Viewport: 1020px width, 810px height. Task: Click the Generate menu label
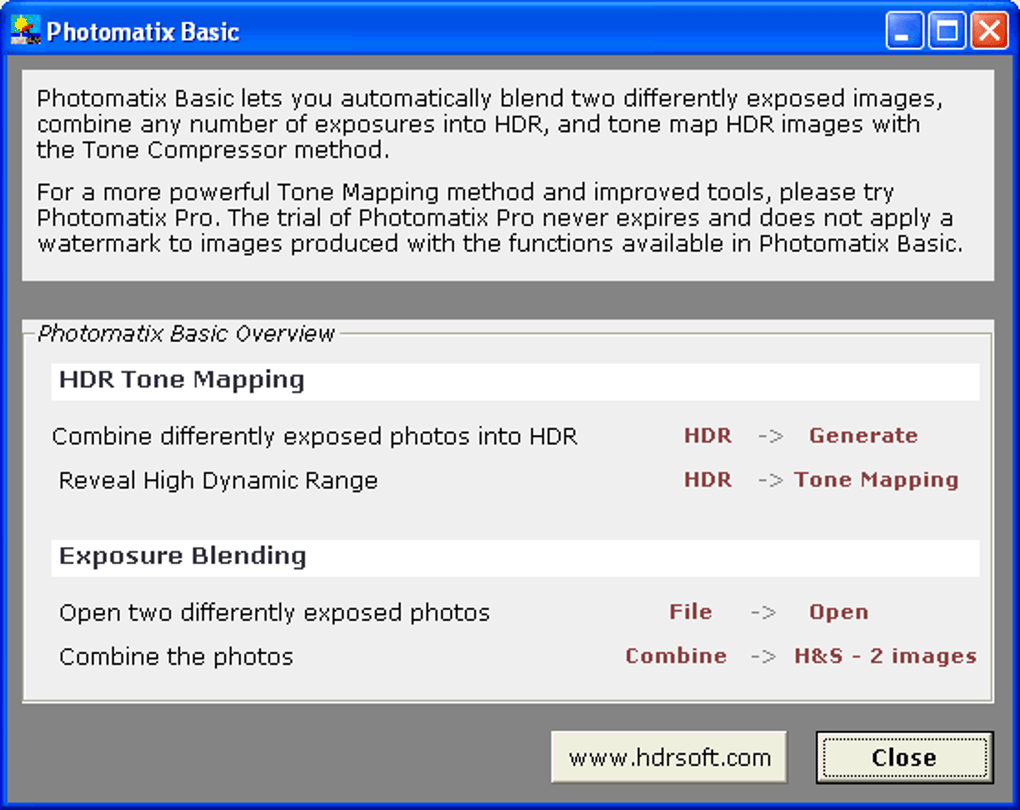click(863, 436)
